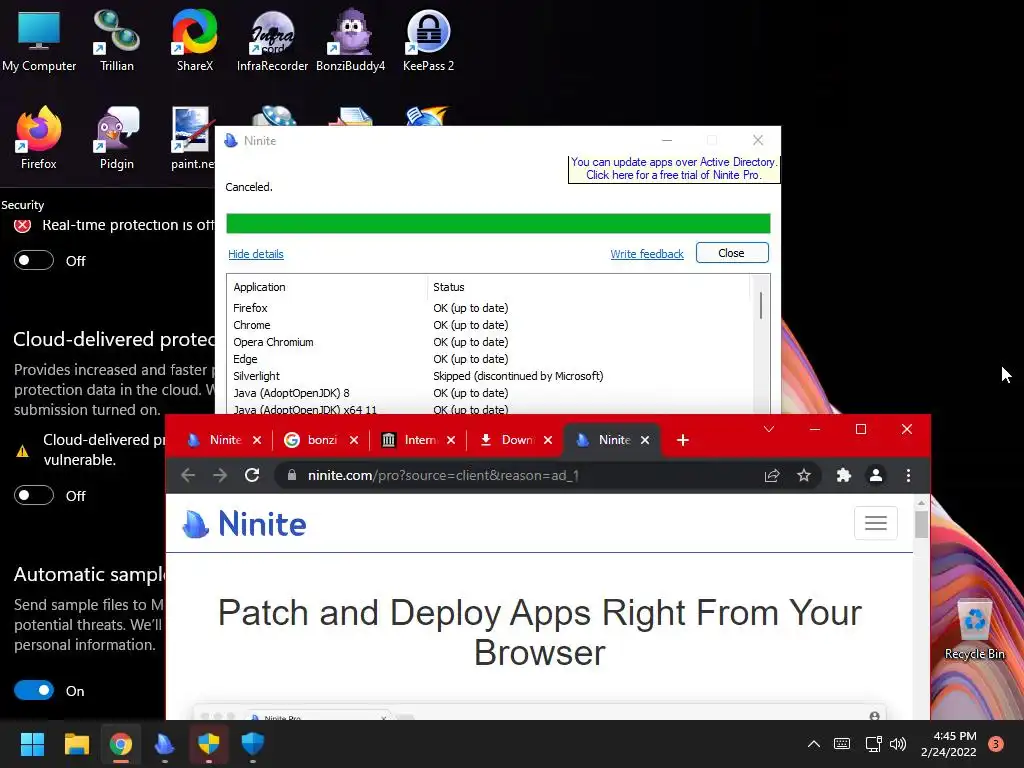Open the KeePass 2 desktop shortcut
The height and width of the screenshot is (768, 1024).
click(428, 40)
